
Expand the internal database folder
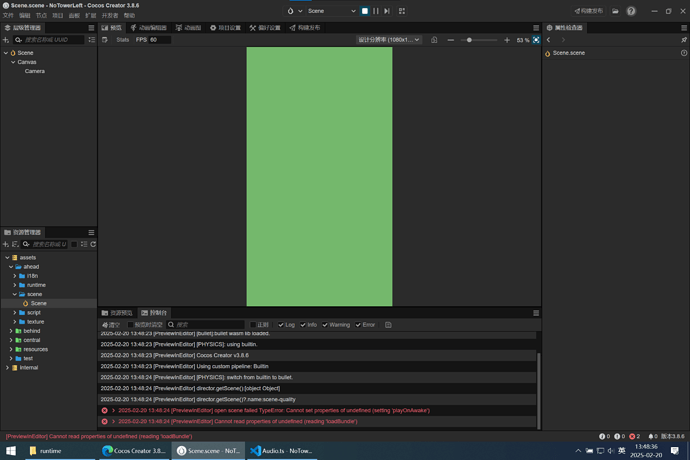(7, 368)
